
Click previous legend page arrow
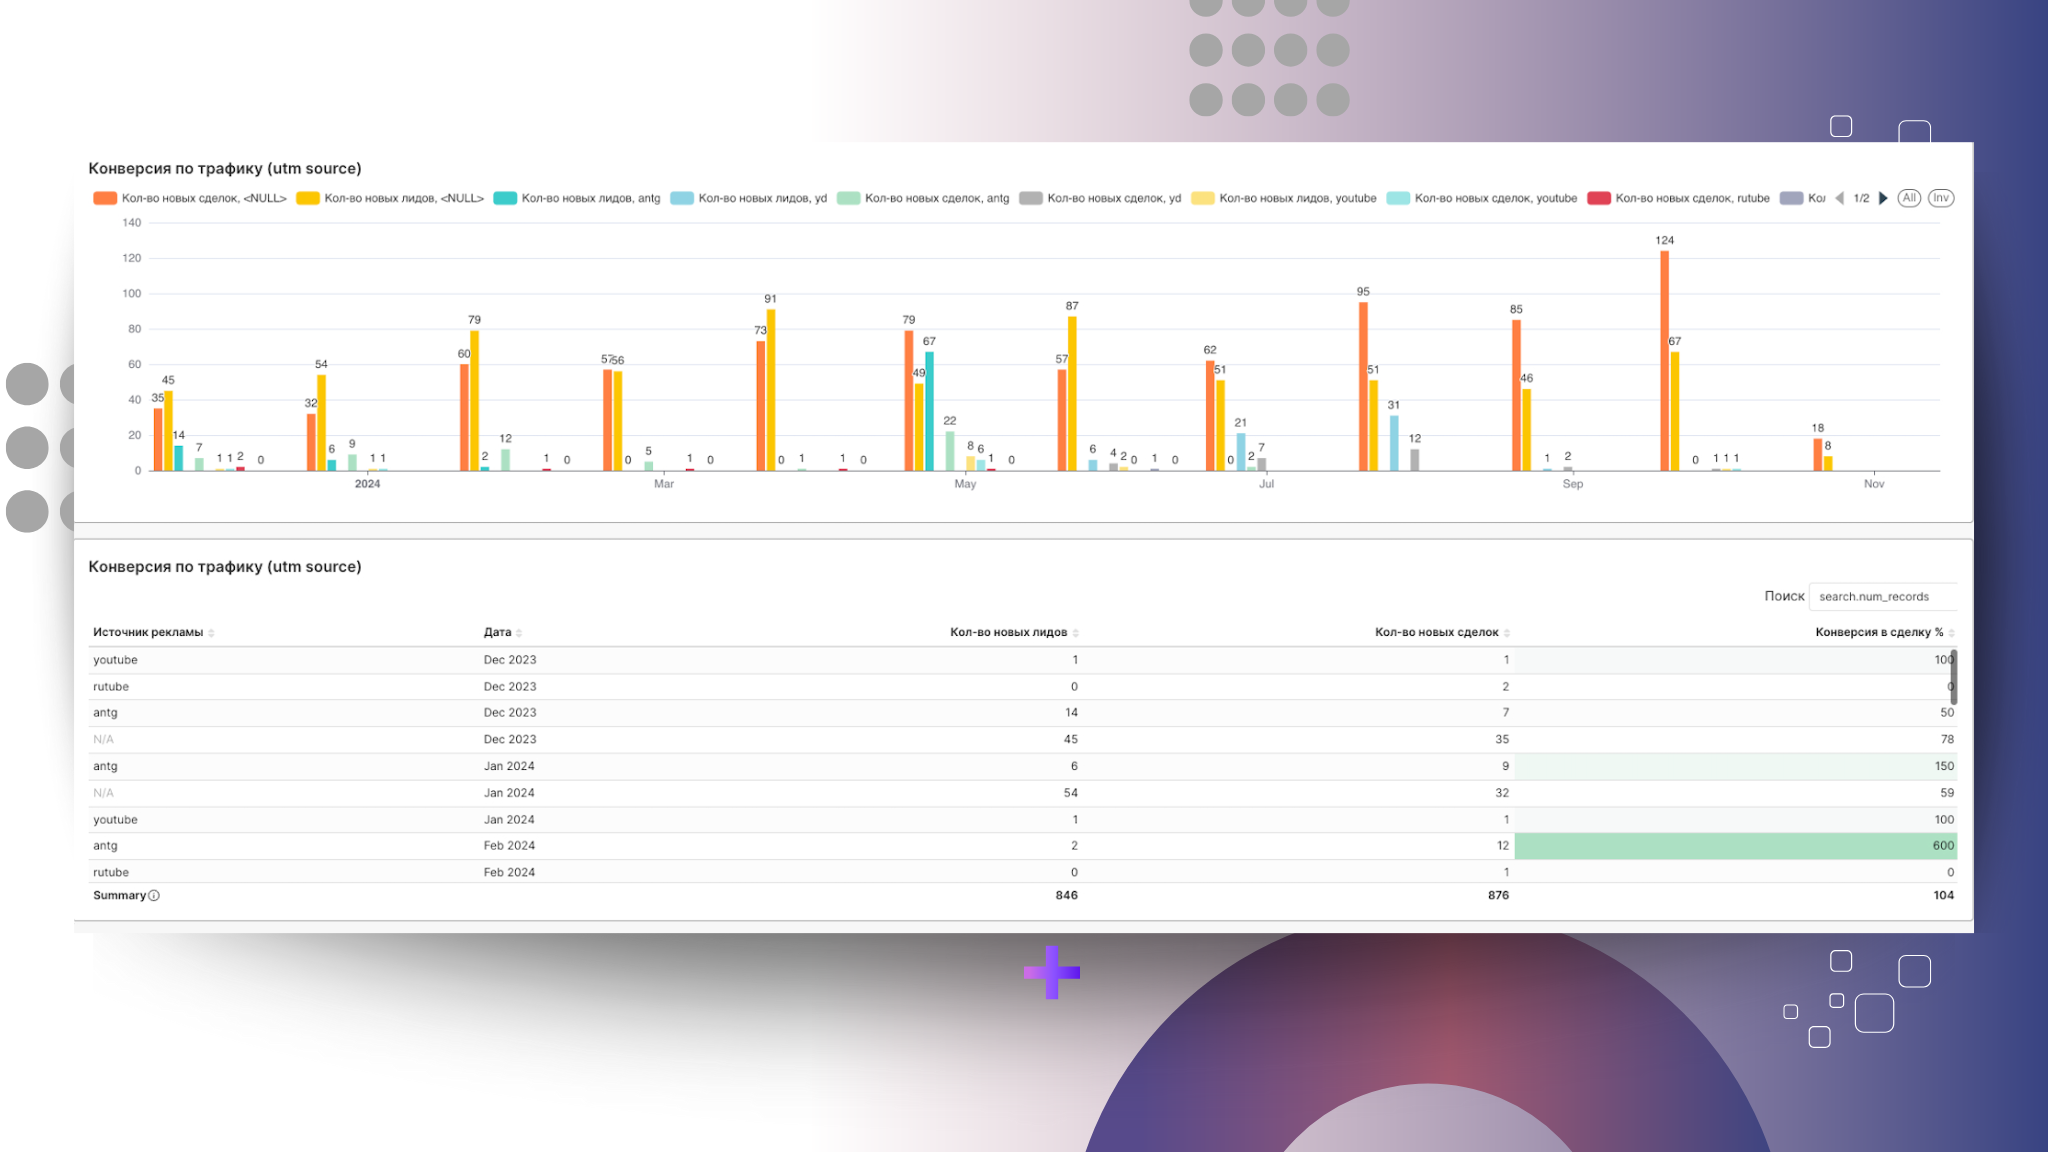pyautogui.click(x=1840, y=198)
